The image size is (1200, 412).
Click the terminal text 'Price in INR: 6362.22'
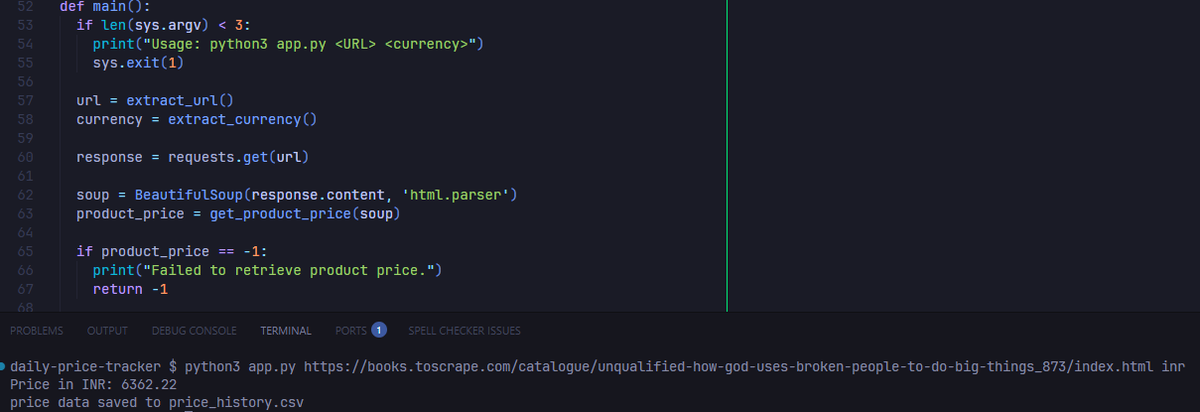[x=93, y=385]
